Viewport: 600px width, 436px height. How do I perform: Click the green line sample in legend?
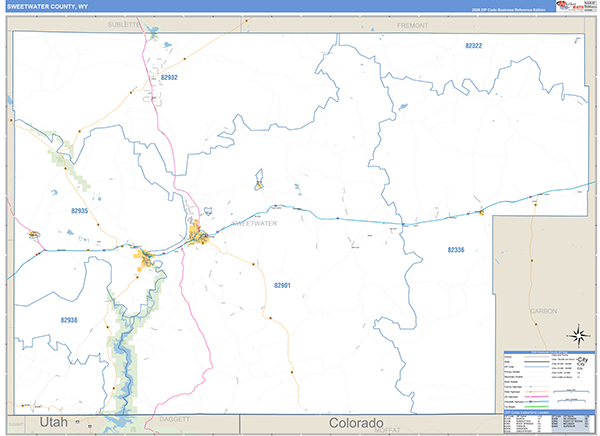pyautogui.click(x=536, y=407)
